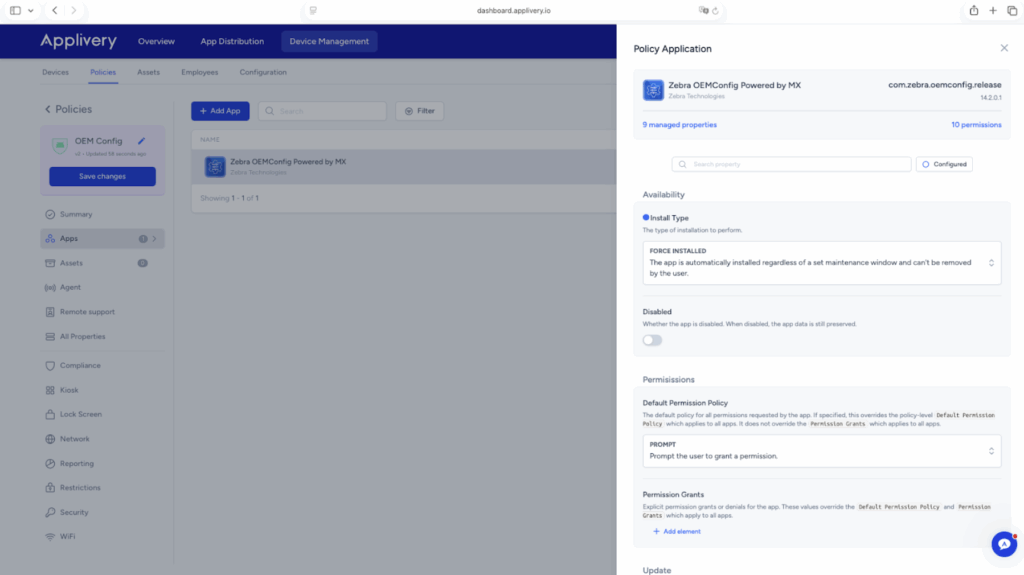1024x575 pixels.
Task: Click the browser share icon
Action: (973, 10)
